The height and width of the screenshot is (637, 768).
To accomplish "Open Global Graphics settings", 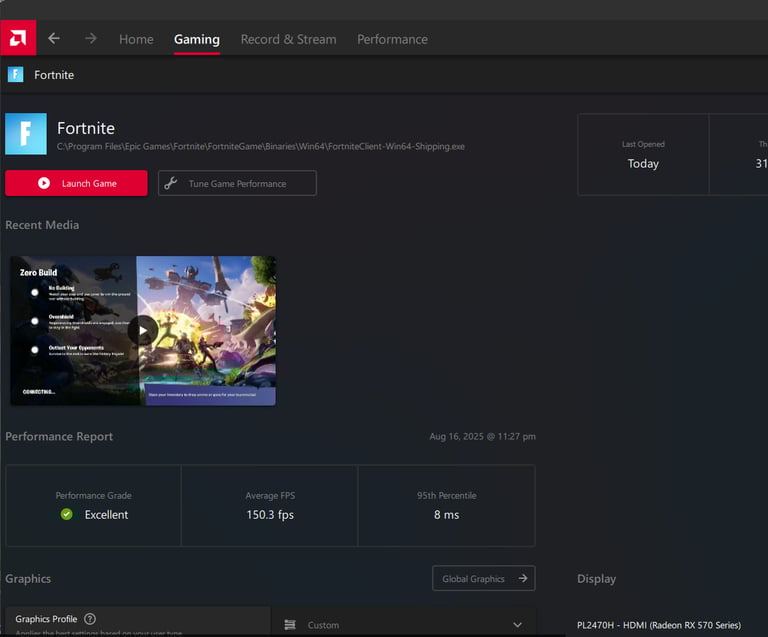I will click(483, 578).
